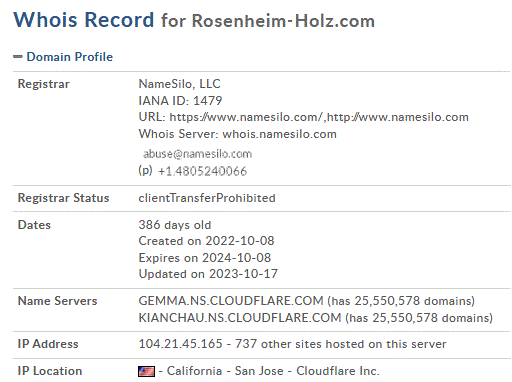Viewport: 512px width, 382px height.
Task: Click the US flag icon
Action: (146, 371)
